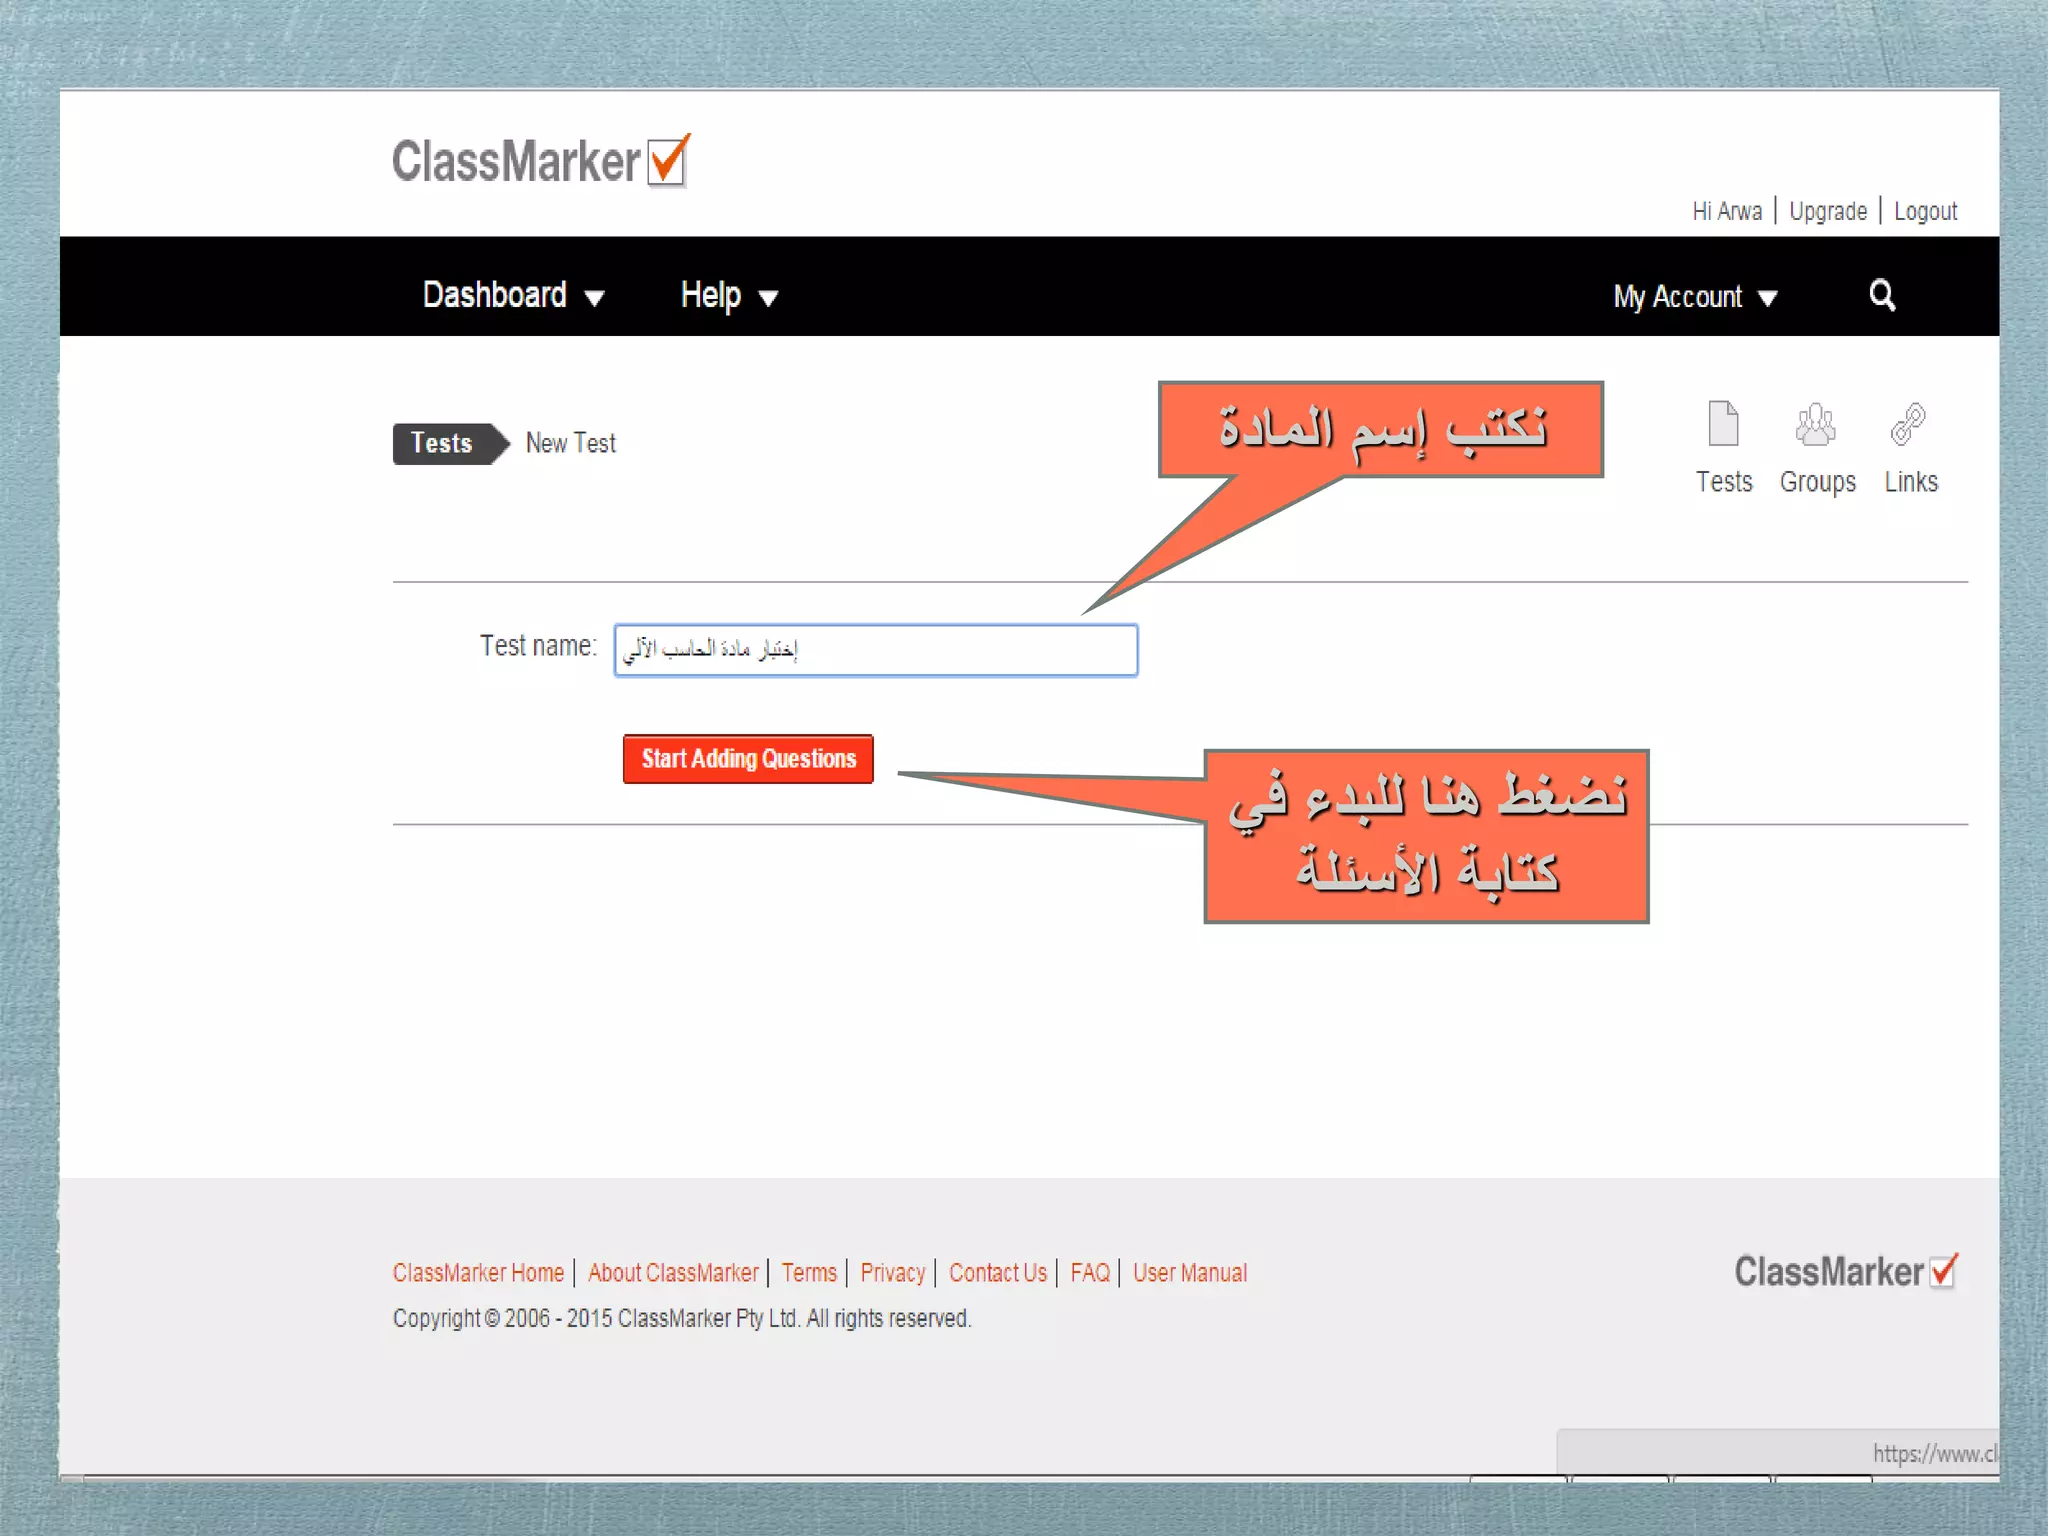2048x1536 pixels.
Task: Click the Tests breadcrumb tag
Action: [x=442, y=443]
